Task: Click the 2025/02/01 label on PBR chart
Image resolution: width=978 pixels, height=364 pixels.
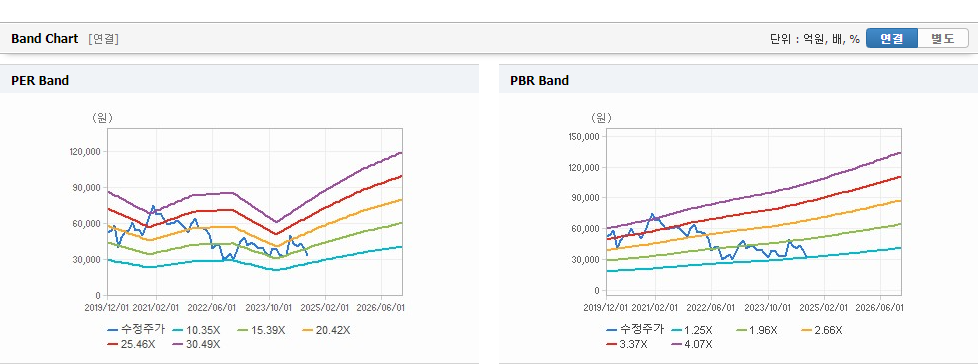Action: click(825, 307)
